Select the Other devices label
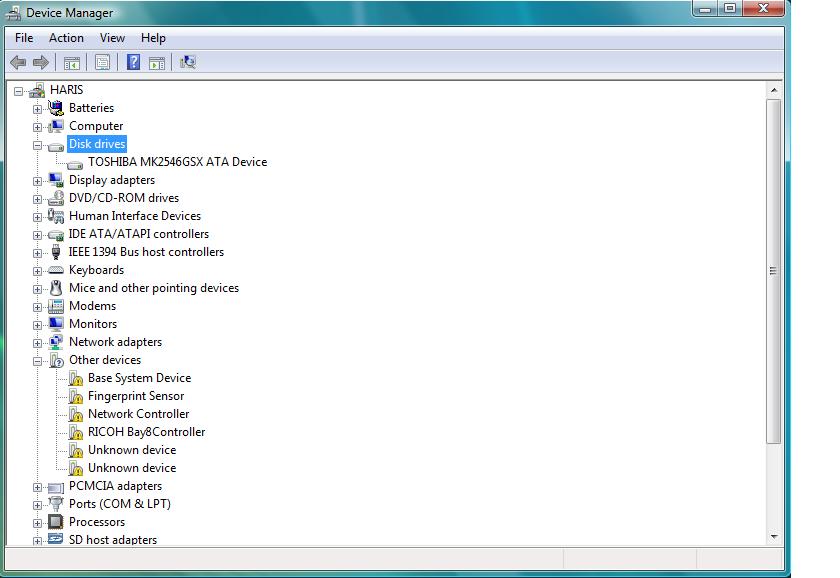Viewport: 840px width, 578px height. (105, 360)
